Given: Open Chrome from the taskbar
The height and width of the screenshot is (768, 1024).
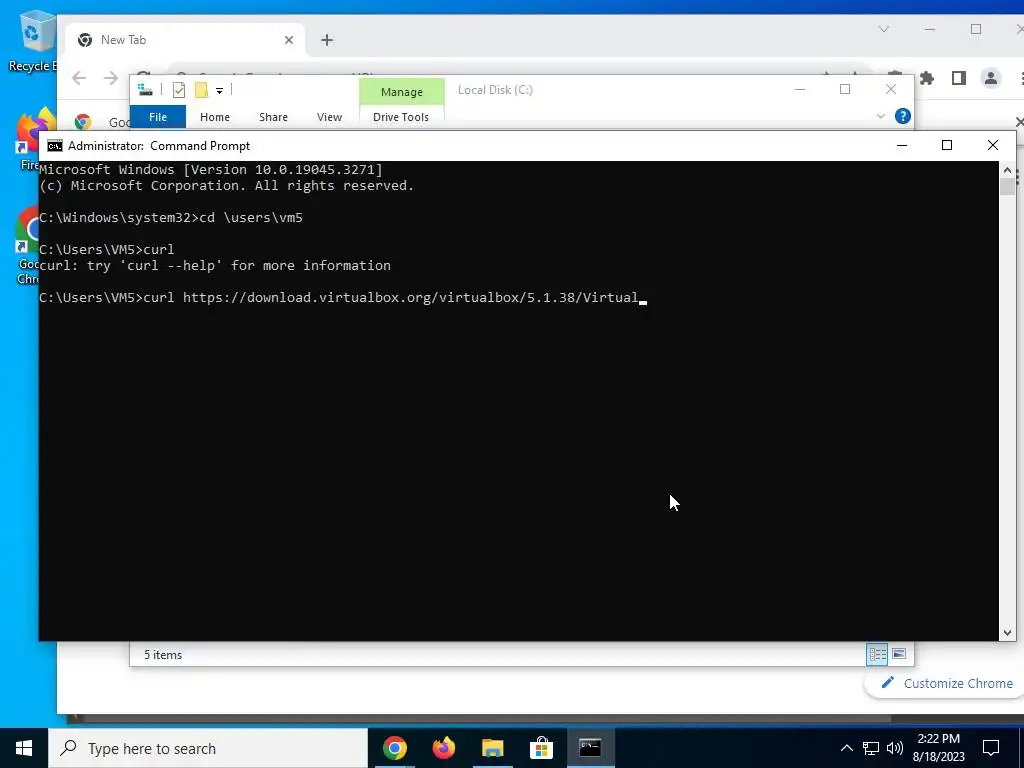Looking at the screenshot, I should [x=394, y=748].
